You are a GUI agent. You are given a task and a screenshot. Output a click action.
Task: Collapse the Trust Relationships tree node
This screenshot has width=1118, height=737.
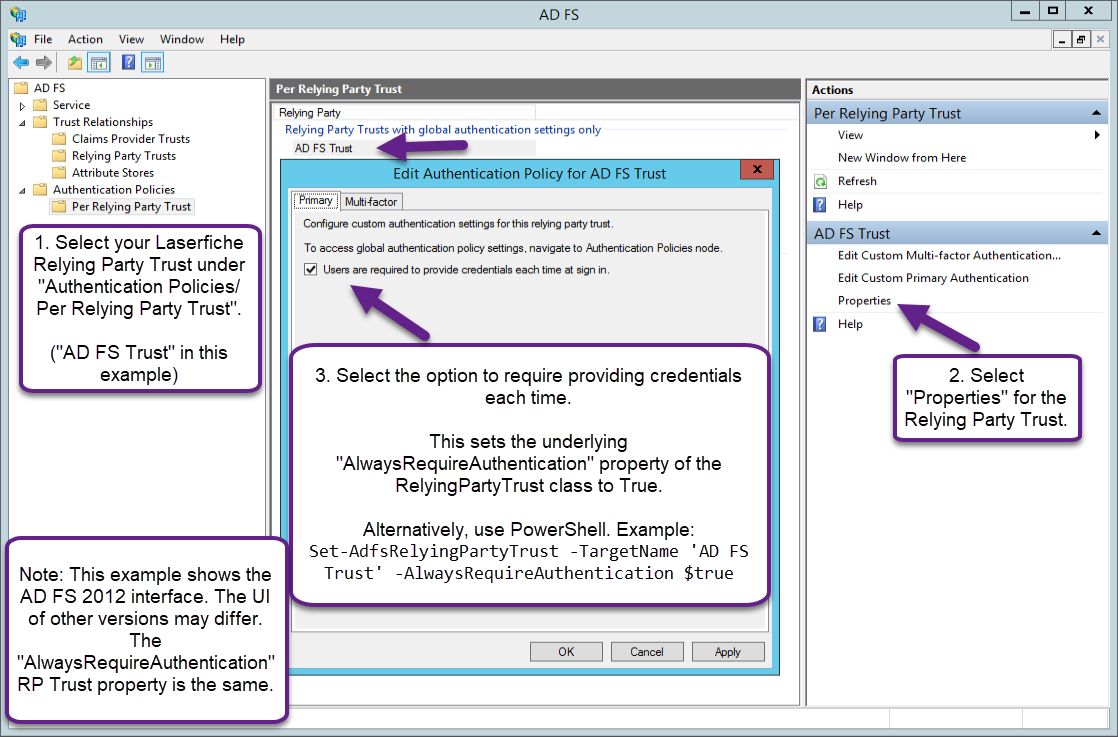[x=22, y=123]
